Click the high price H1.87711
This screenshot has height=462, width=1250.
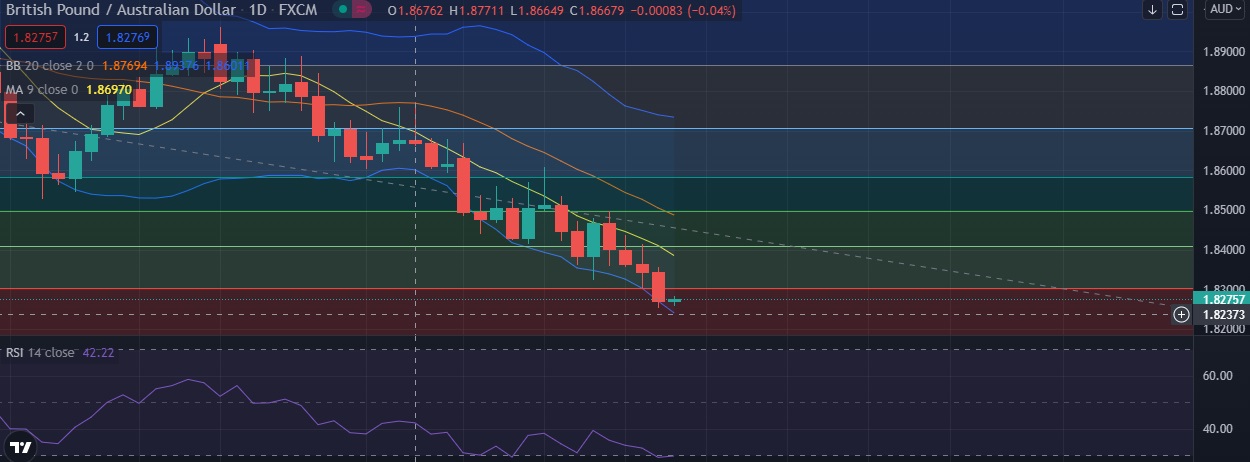click(x=476, y=10)
